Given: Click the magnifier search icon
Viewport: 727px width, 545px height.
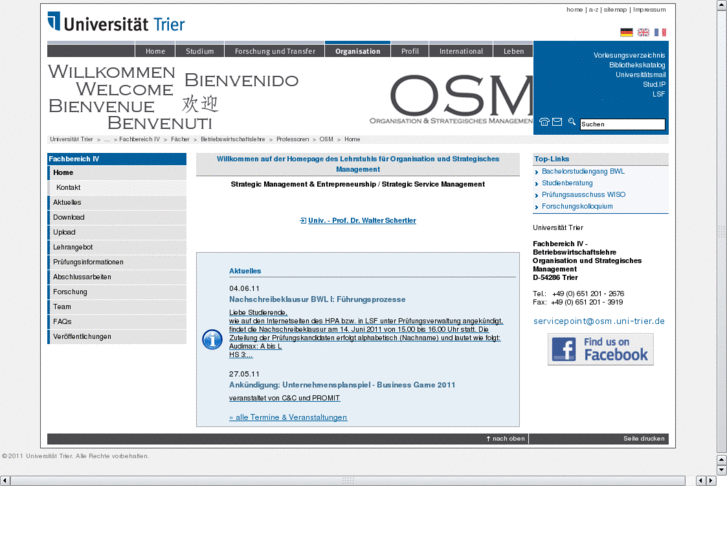Looking at the screenshot, I should coord(572,122).
